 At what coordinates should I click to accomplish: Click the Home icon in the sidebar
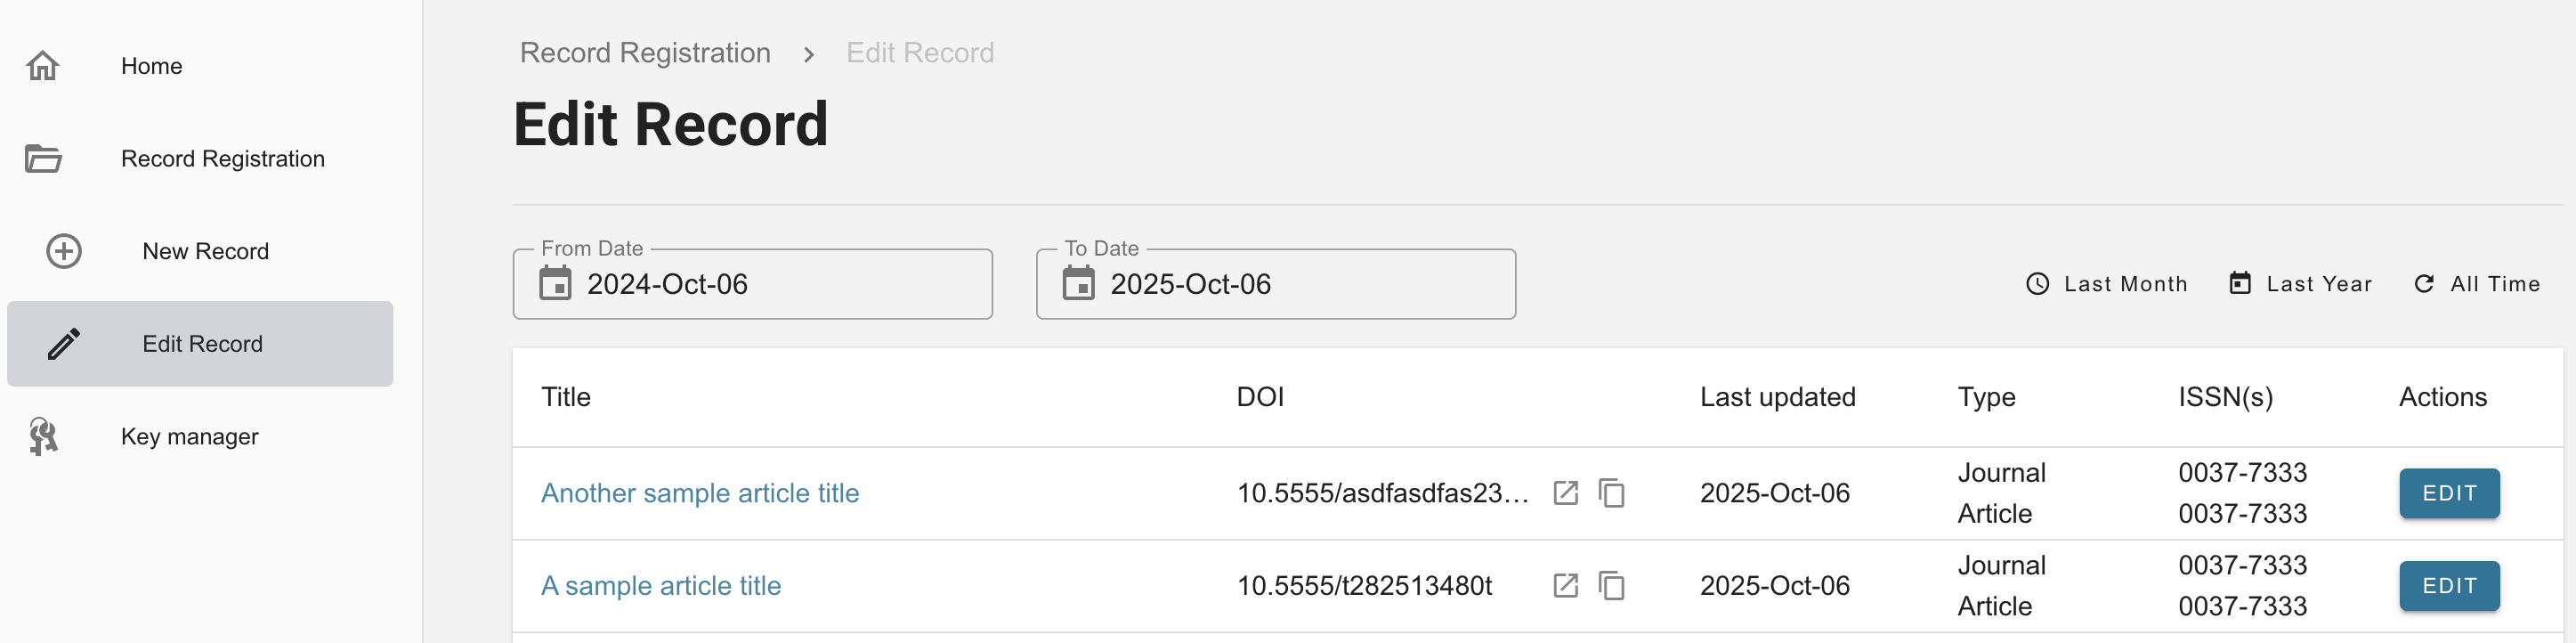click(42, 64)
